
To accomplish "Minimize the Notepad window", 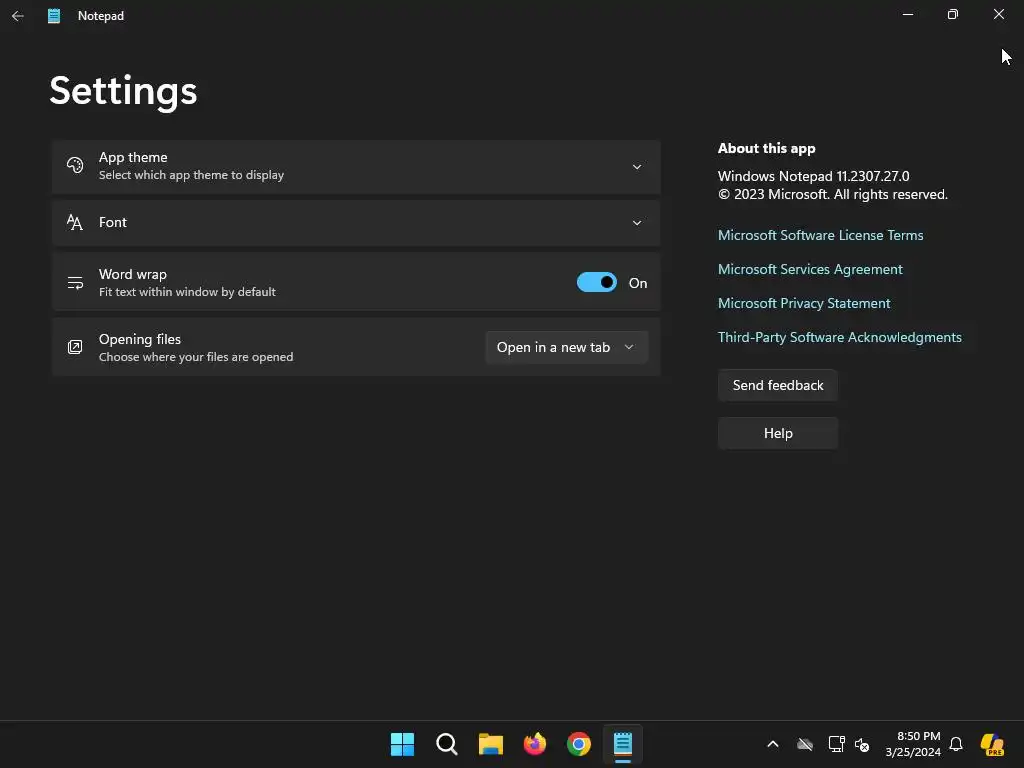I will tap(908, 14).
